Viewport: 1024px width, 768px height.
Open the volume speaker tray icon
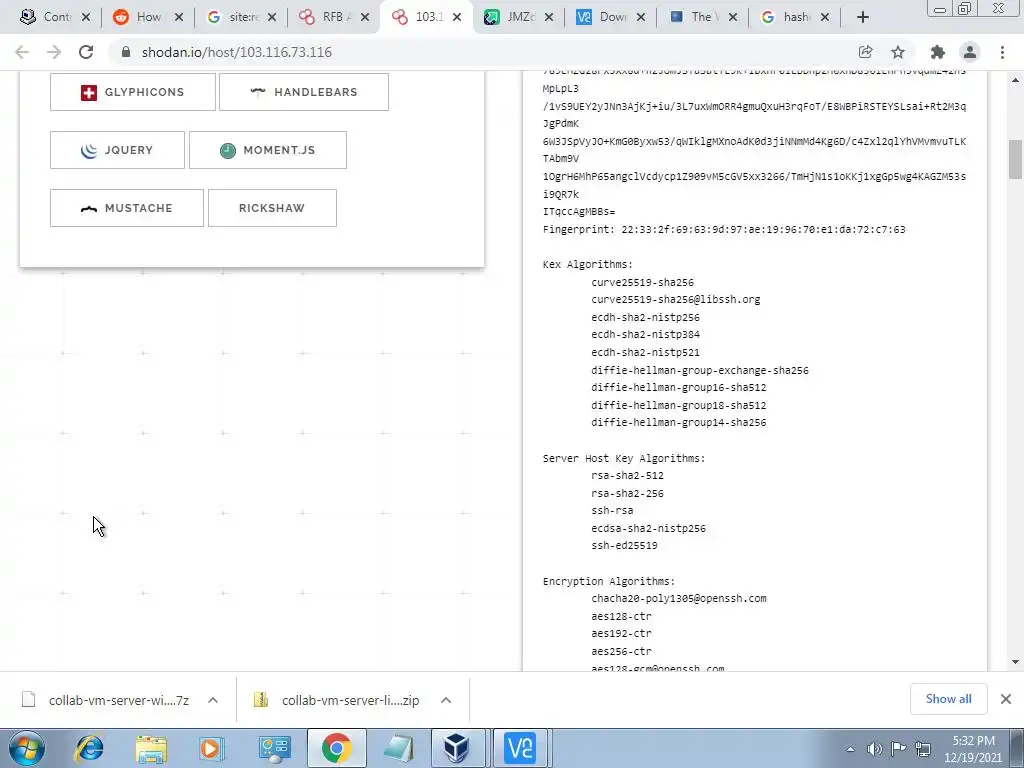point(874,749)
